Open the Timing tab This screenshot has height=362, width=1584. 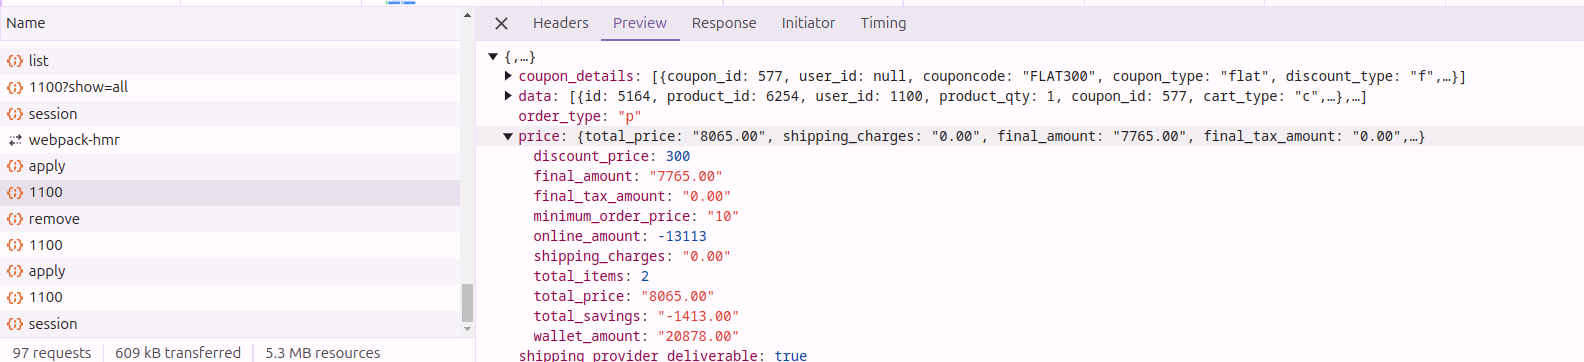tap(883, 23)
